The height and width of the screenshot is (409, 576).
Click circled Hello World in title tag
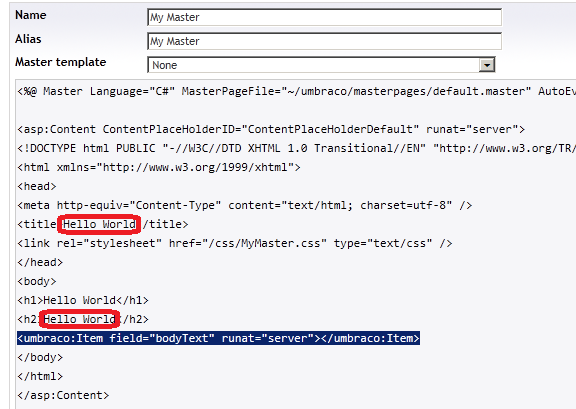[x=99, y=224]
